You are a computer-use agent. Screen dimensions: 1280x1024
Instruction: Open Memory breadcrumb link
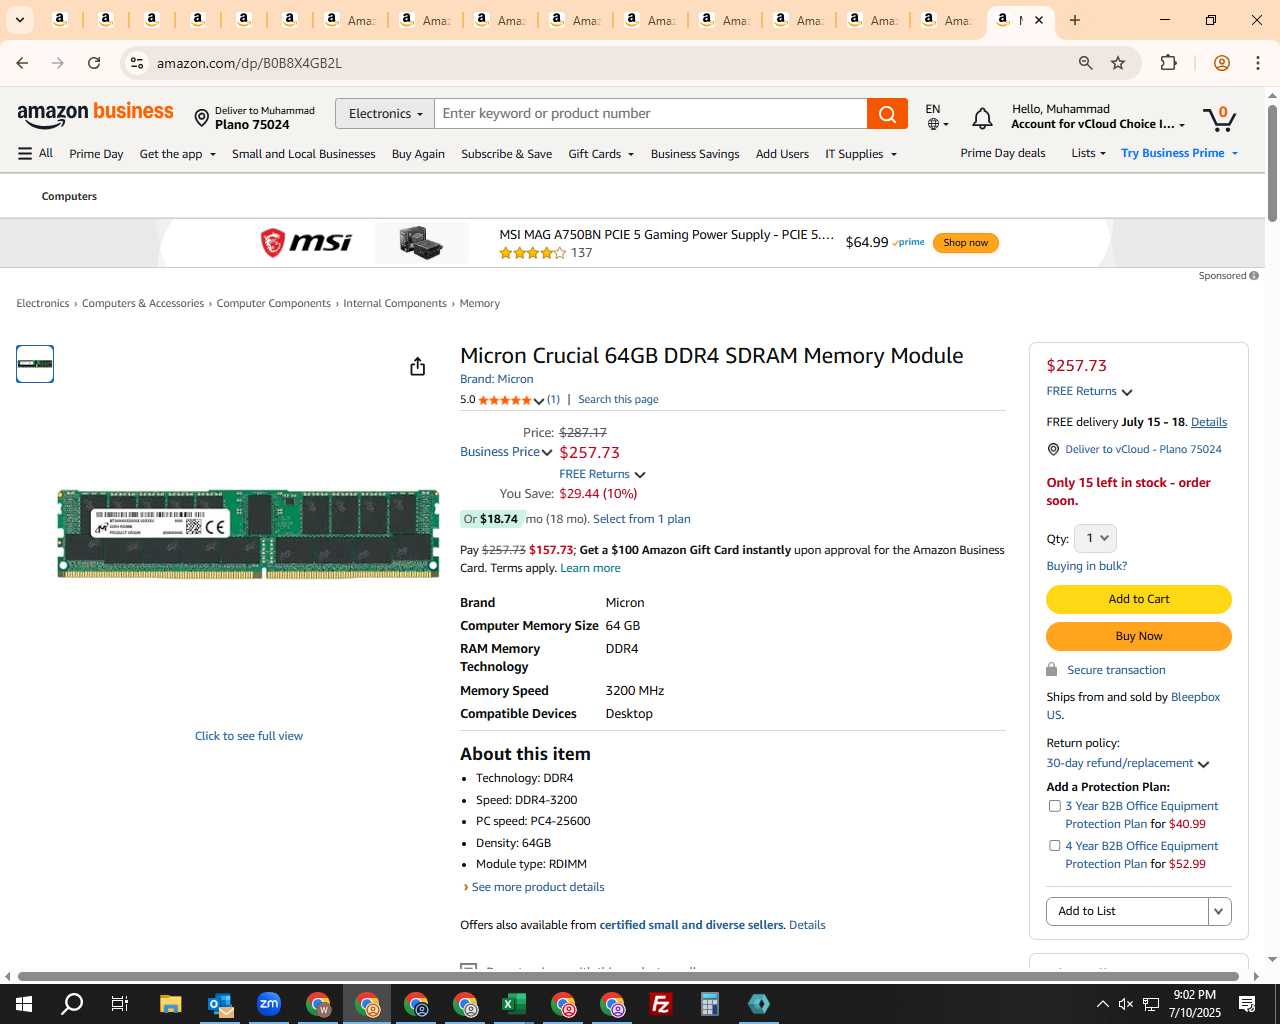pos(480,303)
